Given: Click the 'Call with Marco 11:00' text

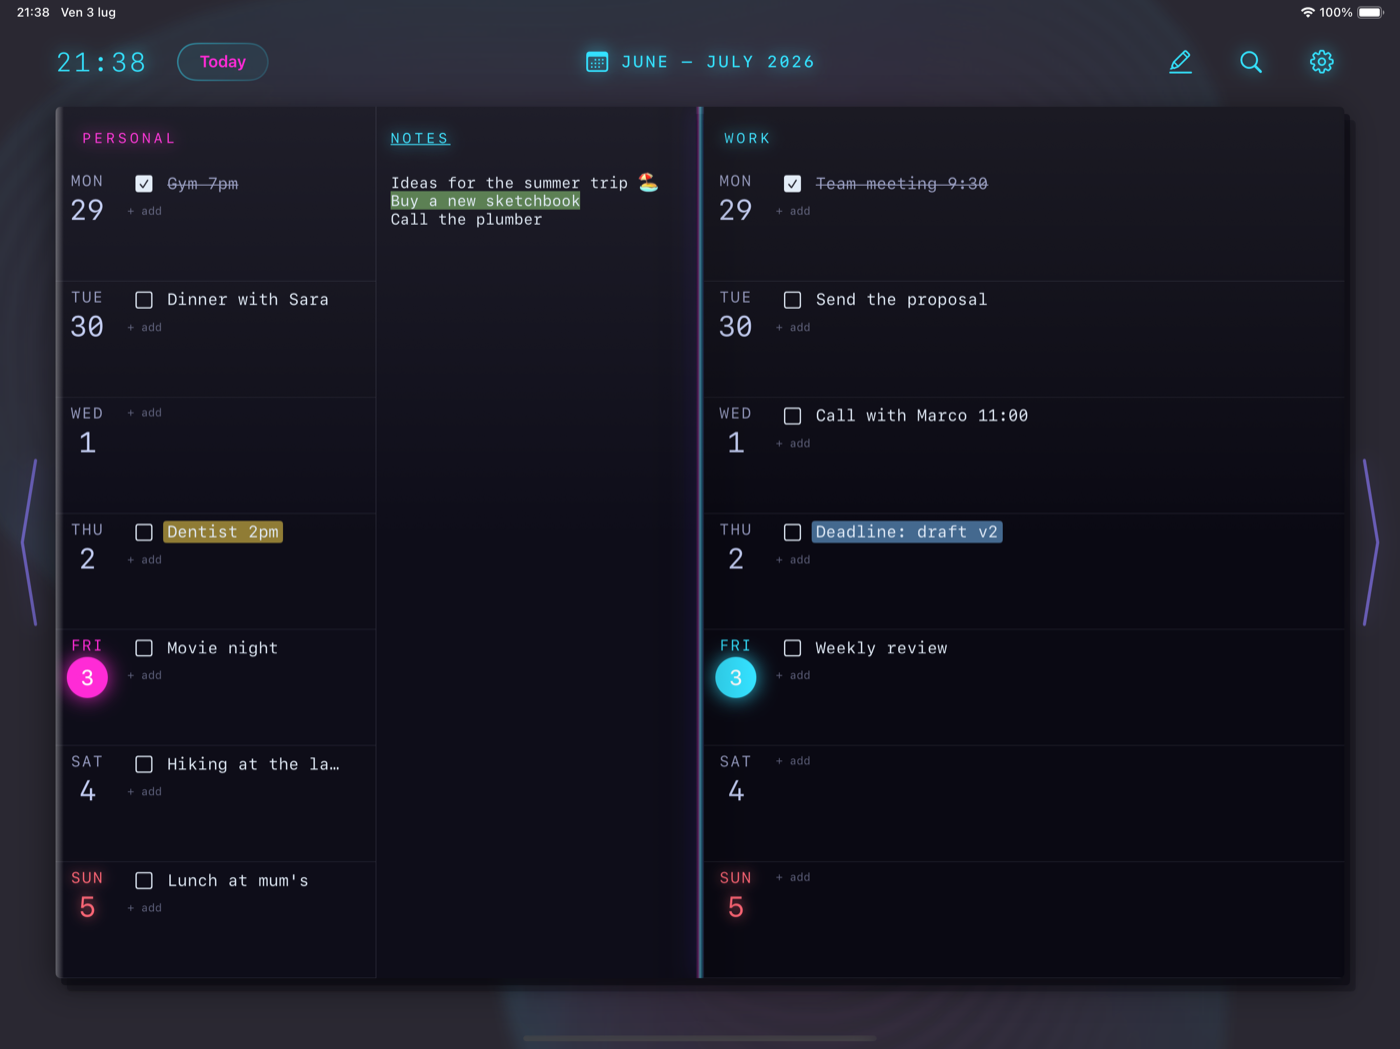Looking at the screenshot, I should coord(922,416).
